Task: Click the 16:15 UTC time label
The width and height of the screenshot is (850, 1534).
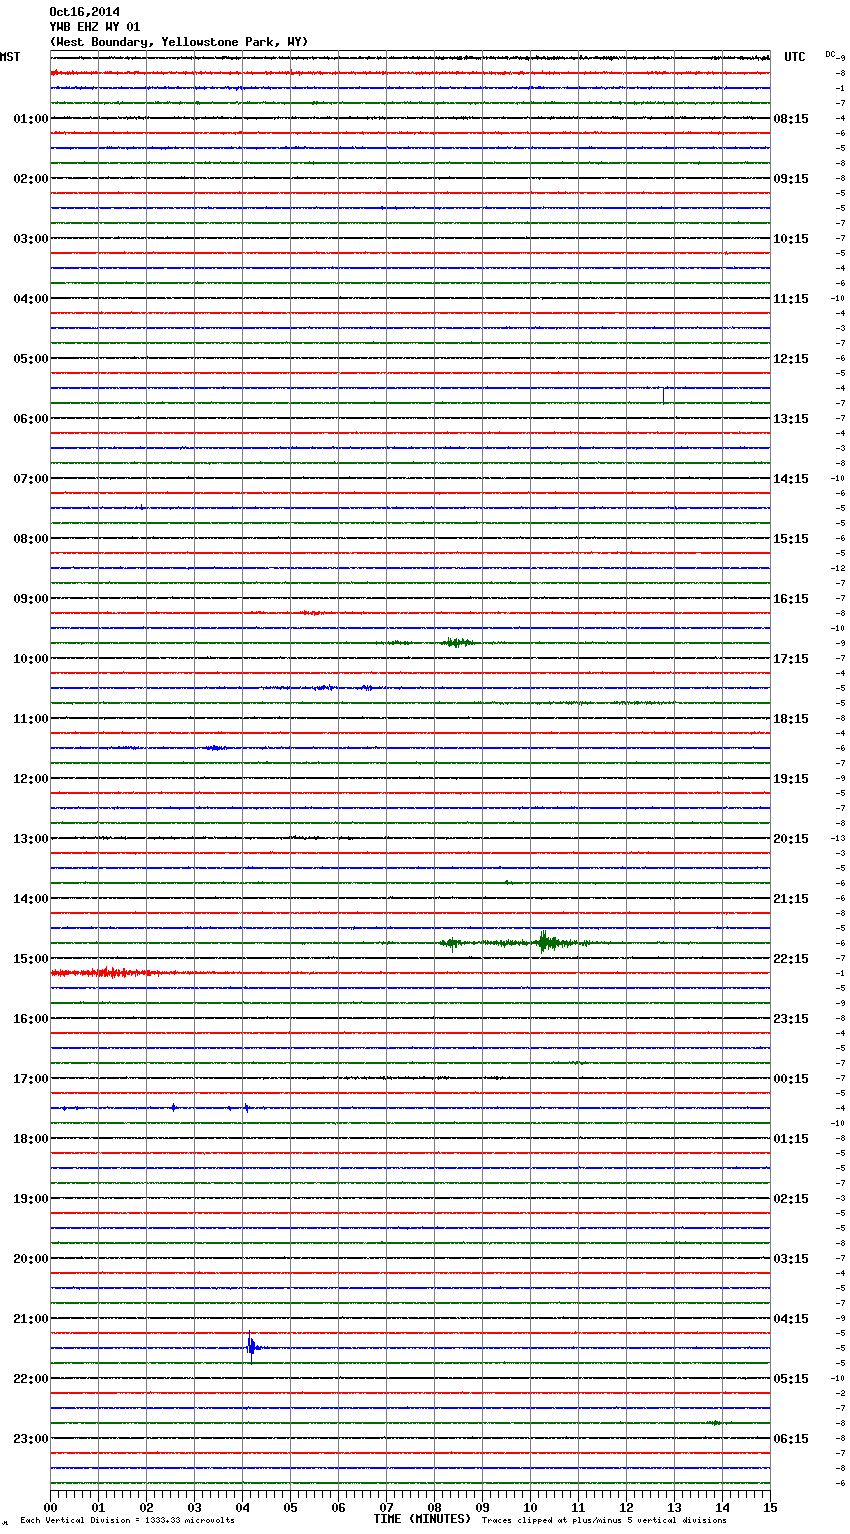Action: pyautogui.click(x=791, y=599)
